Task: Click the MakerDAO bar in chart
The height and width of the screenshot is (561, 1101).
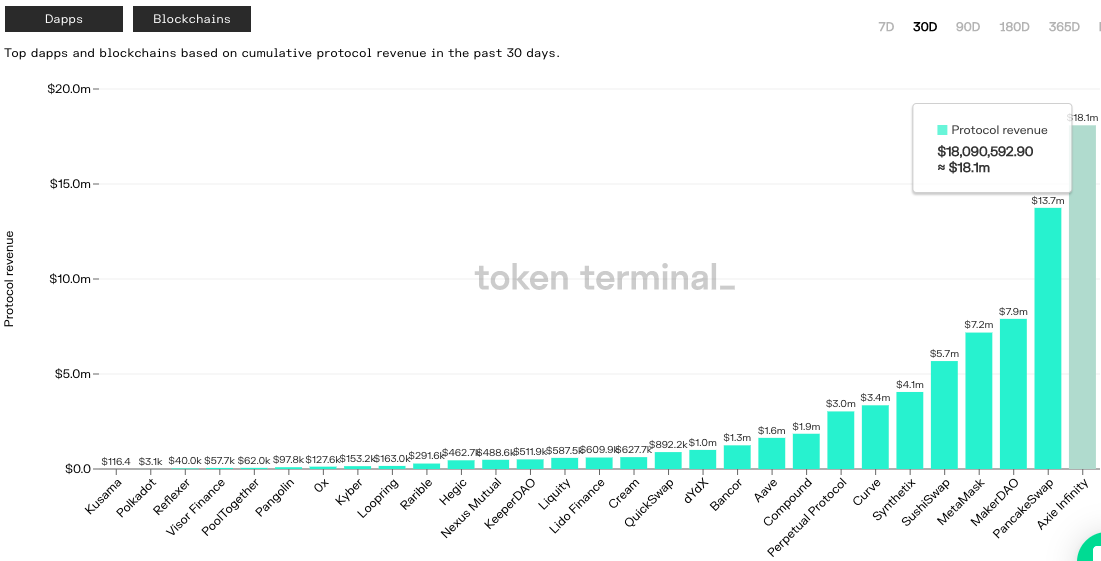Action: tap(1013, 395)
